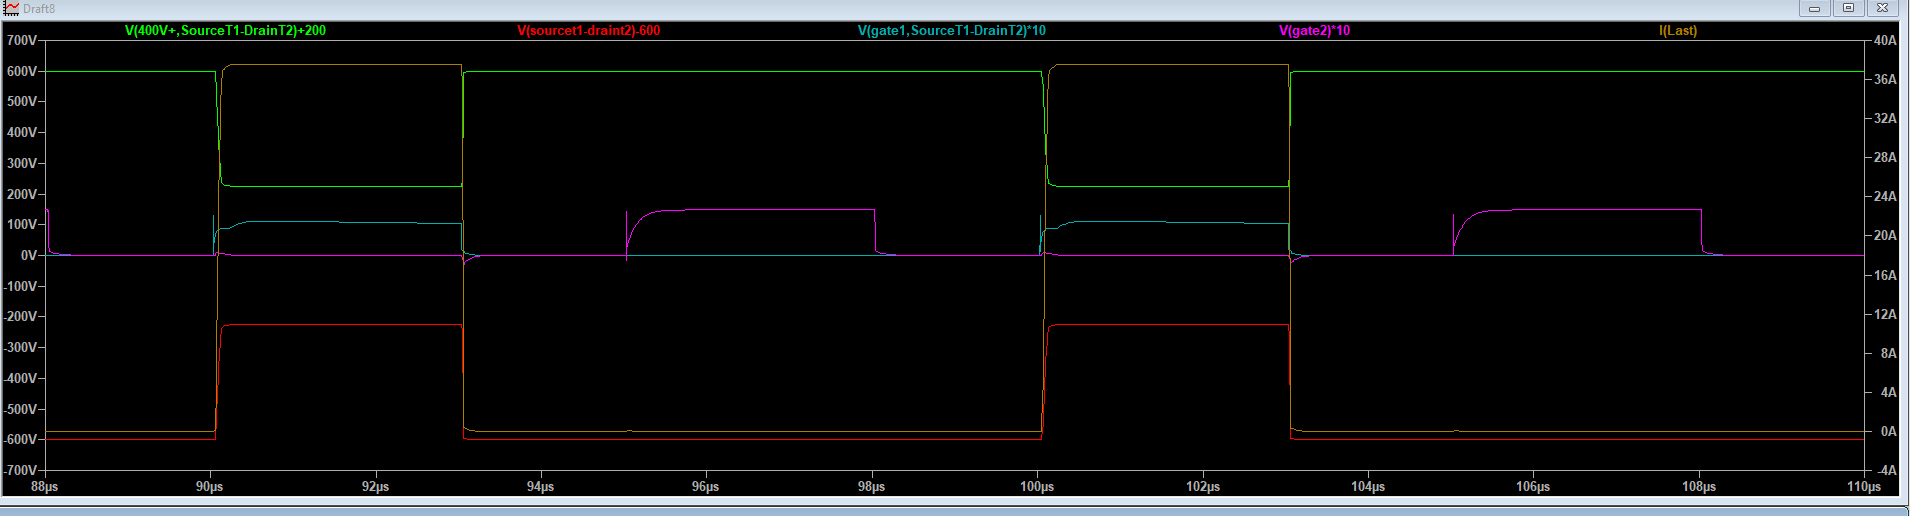Click the 0A label on right axis

[1888, 432]
